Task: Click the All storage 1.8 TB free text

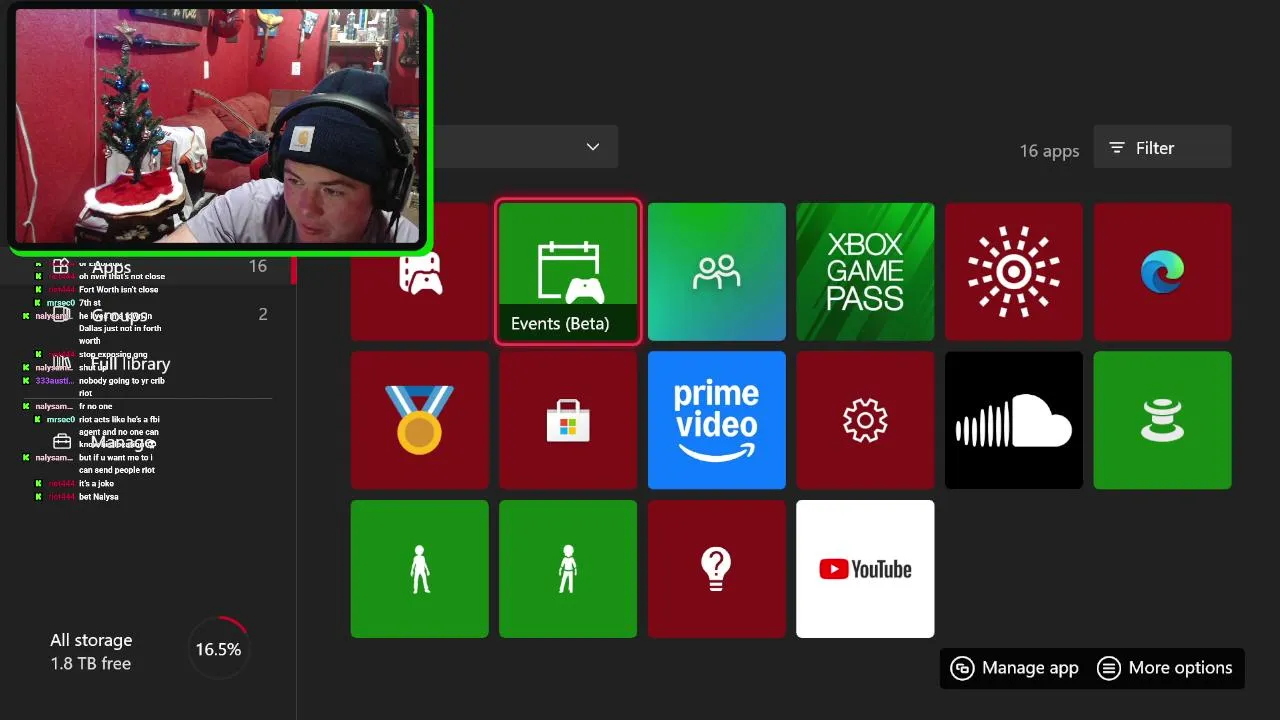Action: pos(91,651)
